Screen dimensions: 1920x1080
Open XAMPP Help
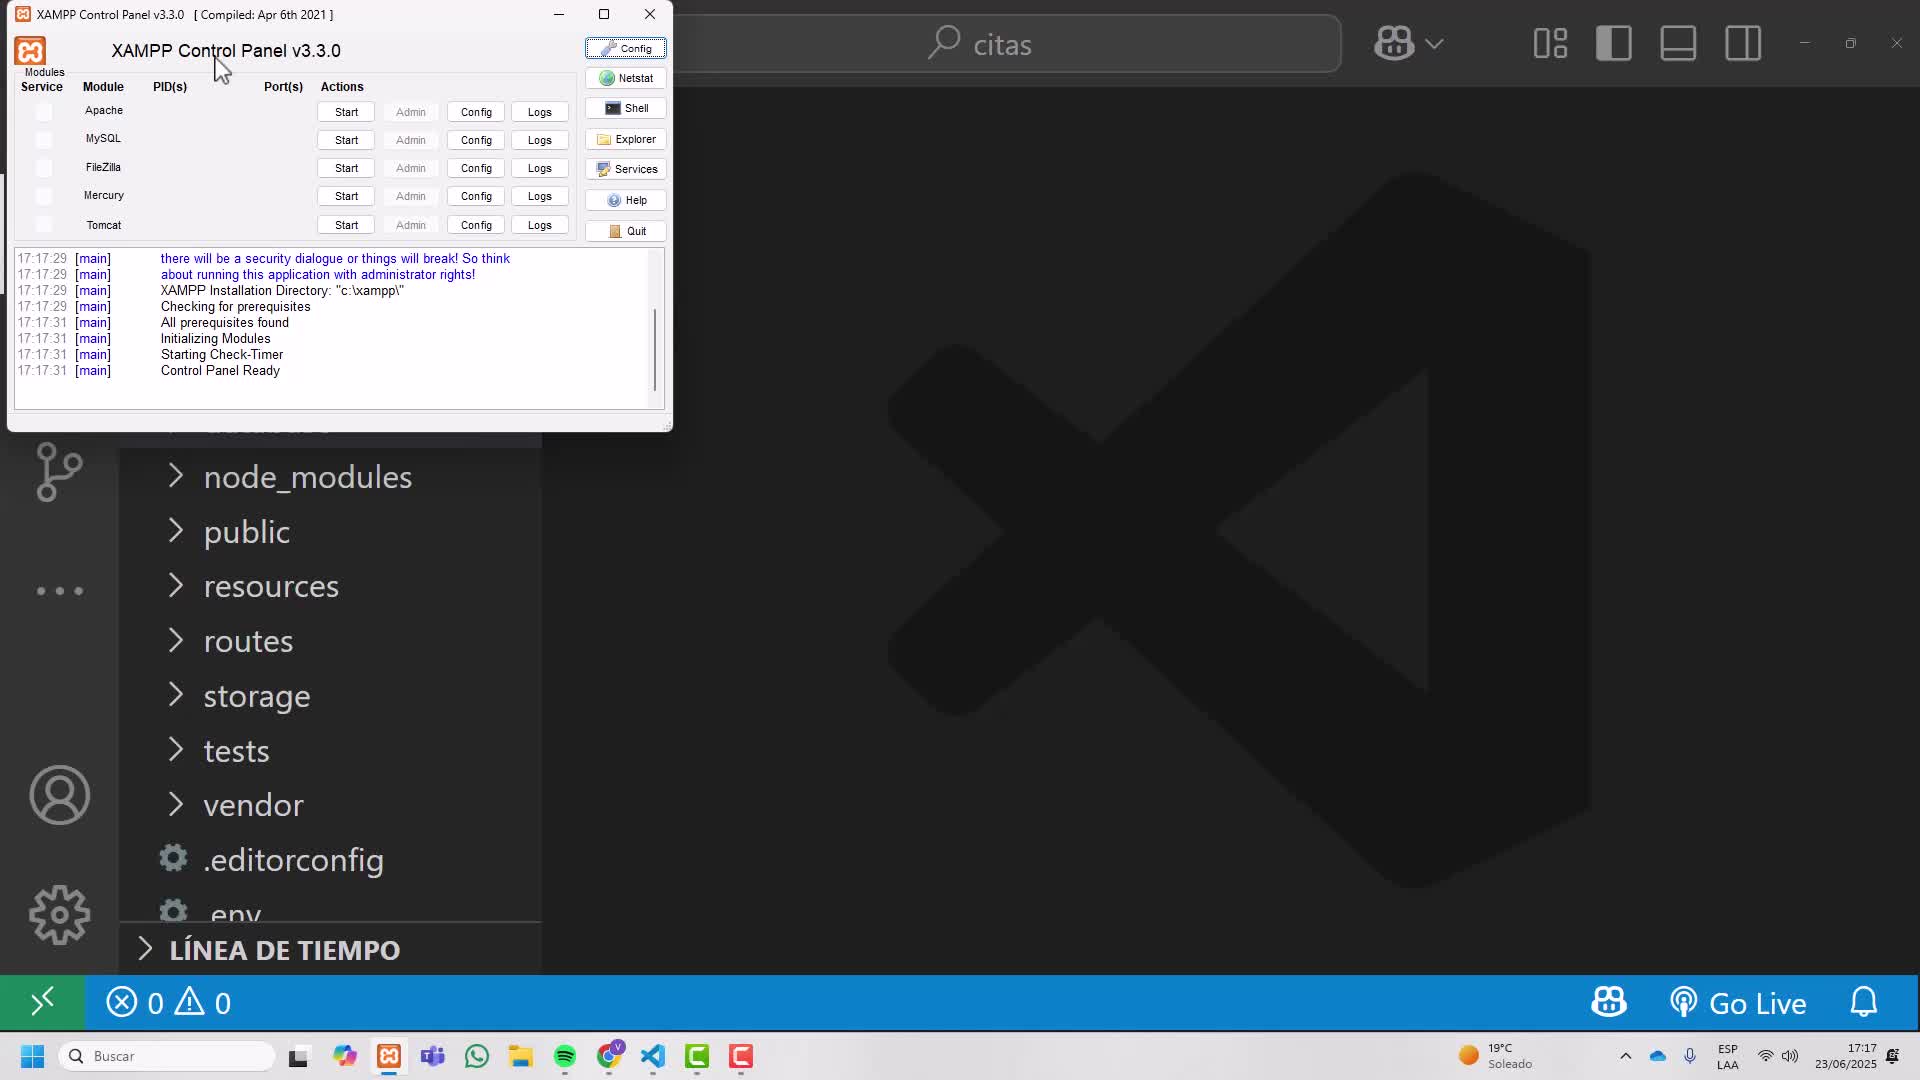(626, 200)
